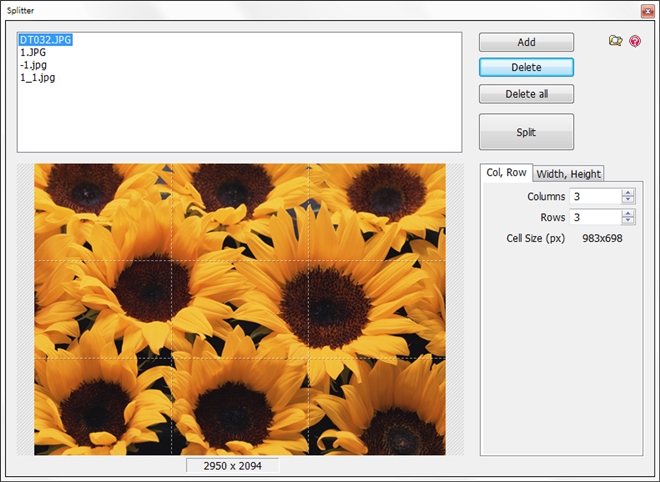Start splitting with the Split button
The height and width of the screenshot is (482, 660).
point(526,132)
